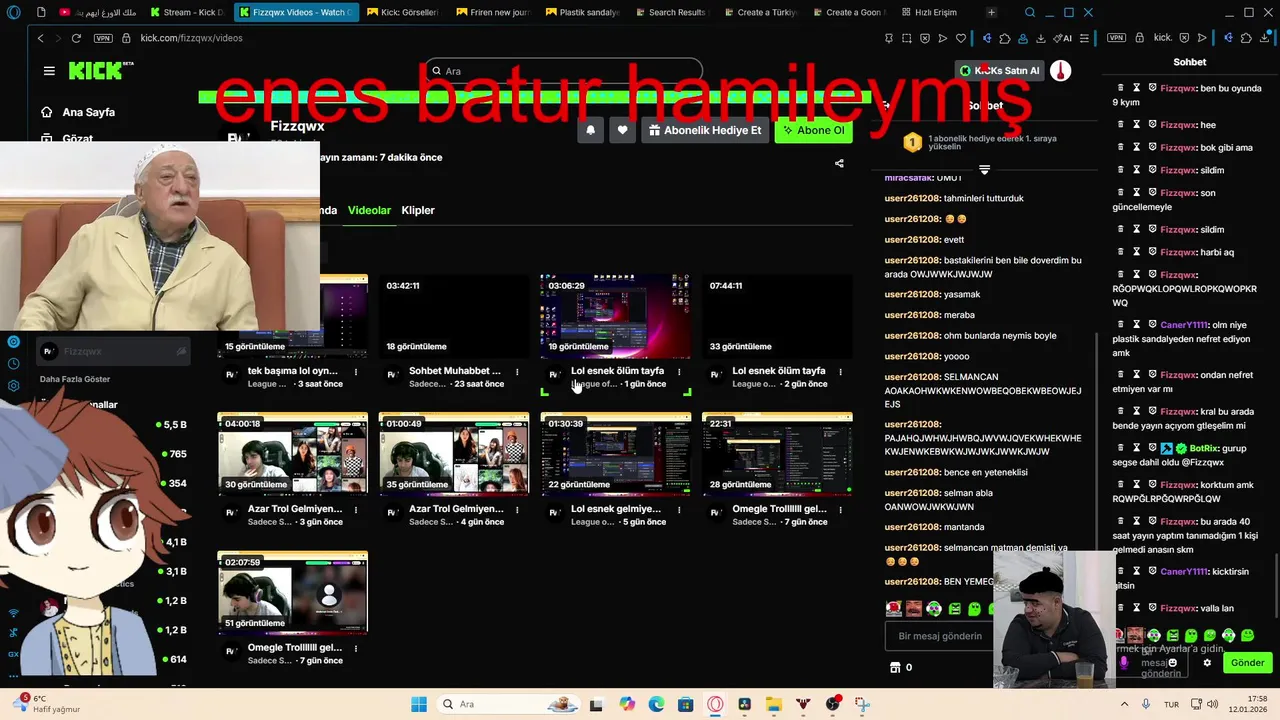Click the Opera sidebar settings gear icon

click(13, 386)
